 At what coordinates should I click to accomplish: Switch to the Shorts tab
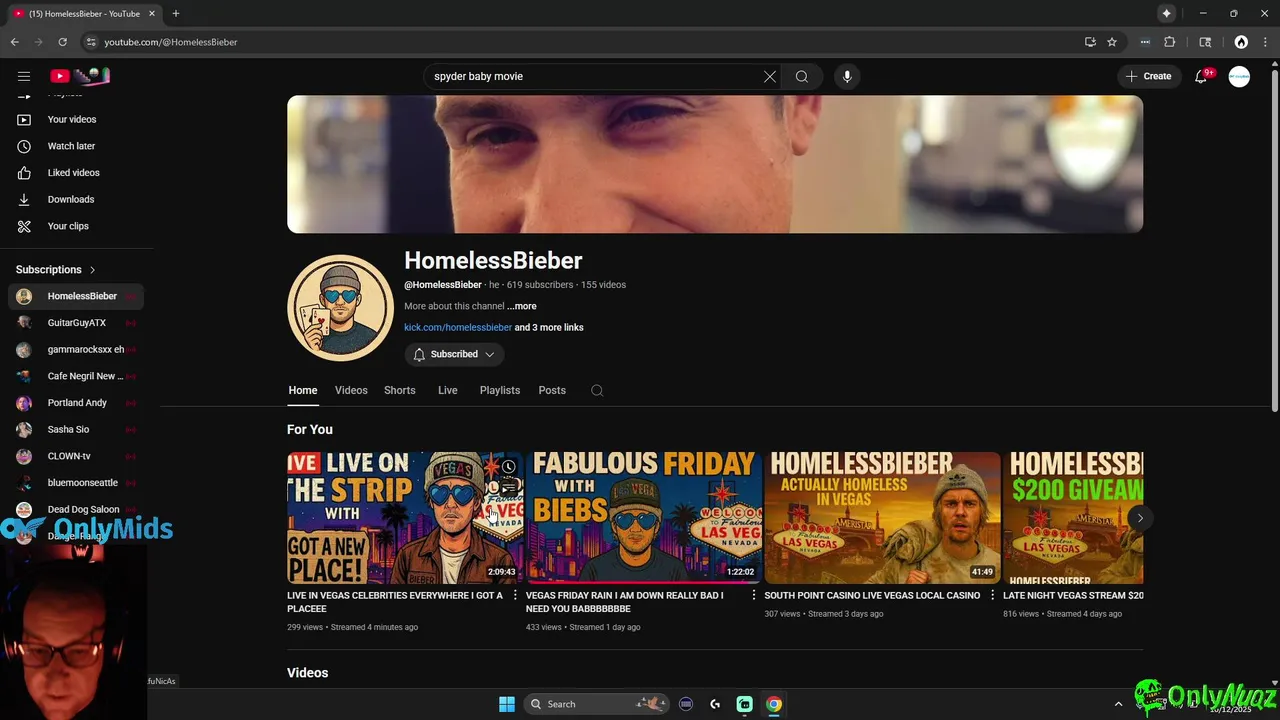pos(400,391)
